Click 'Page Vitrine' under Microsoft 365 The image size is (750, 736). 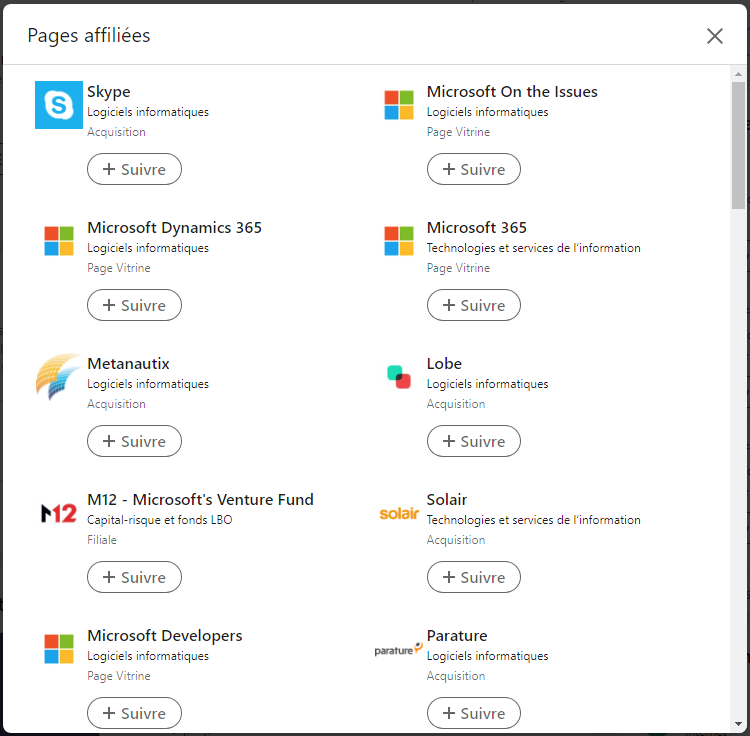(x=458, y=268)
